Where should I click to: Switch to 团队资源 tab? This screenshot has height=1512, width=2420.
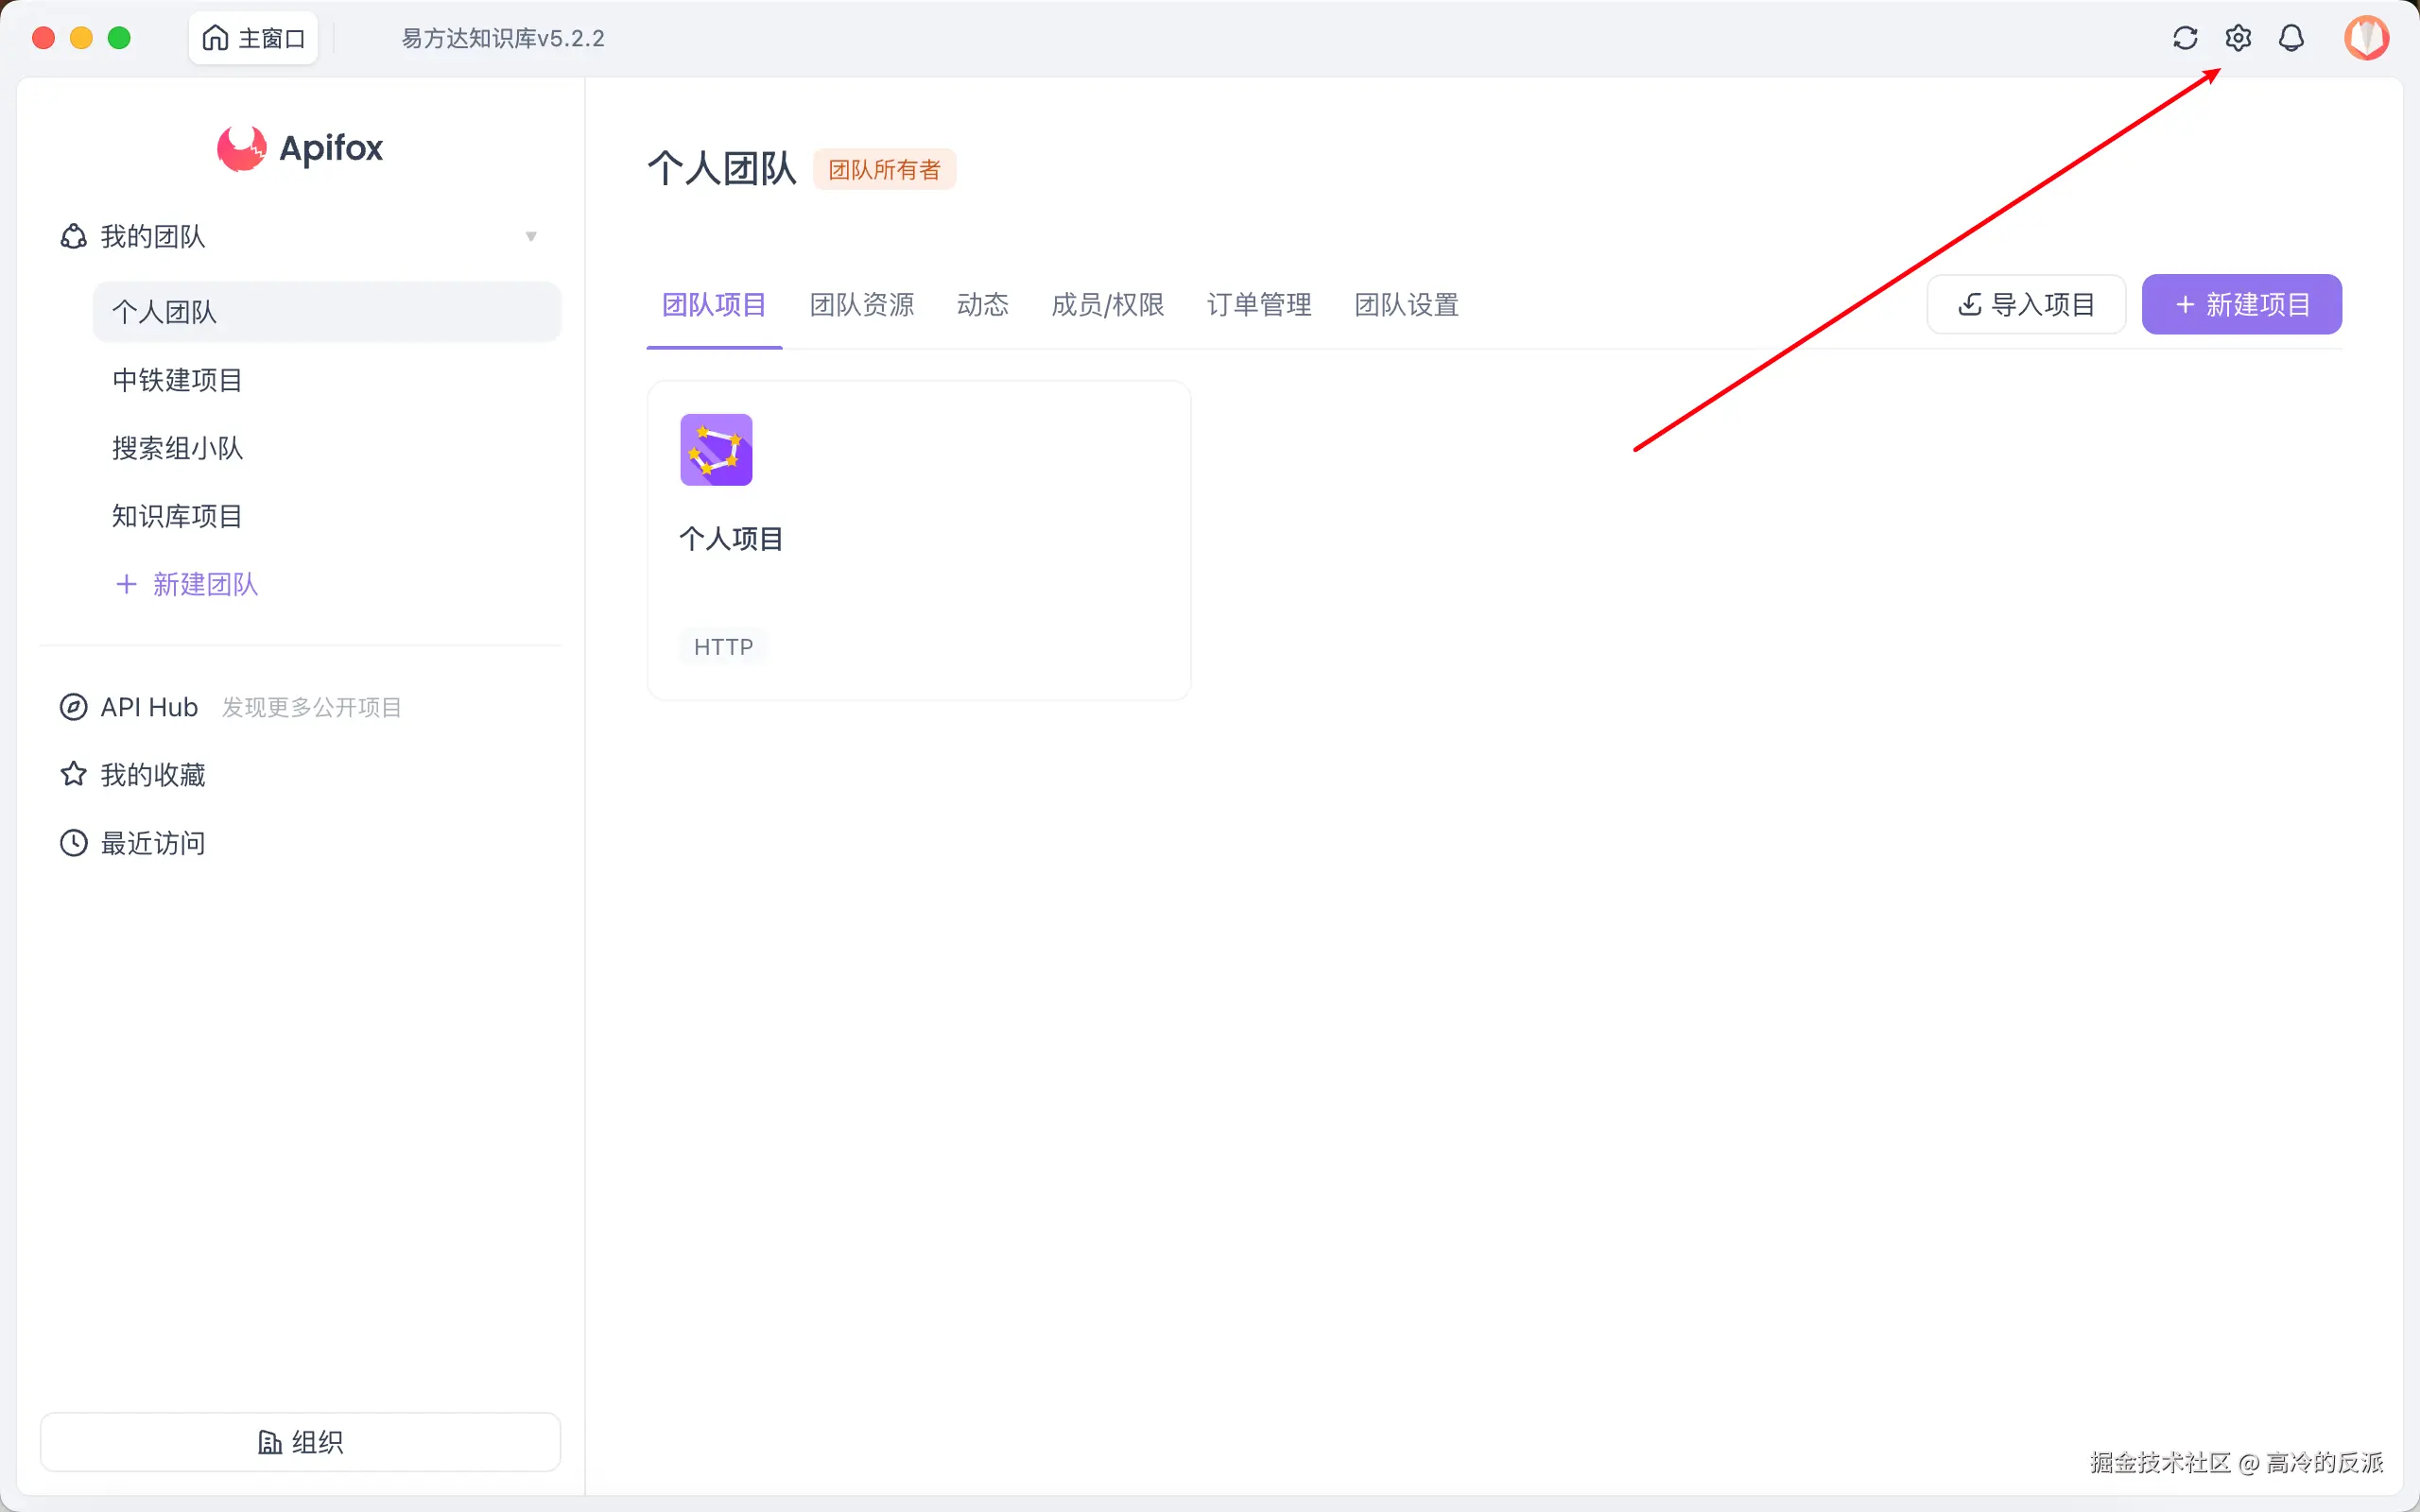click(x=861, y=305)
